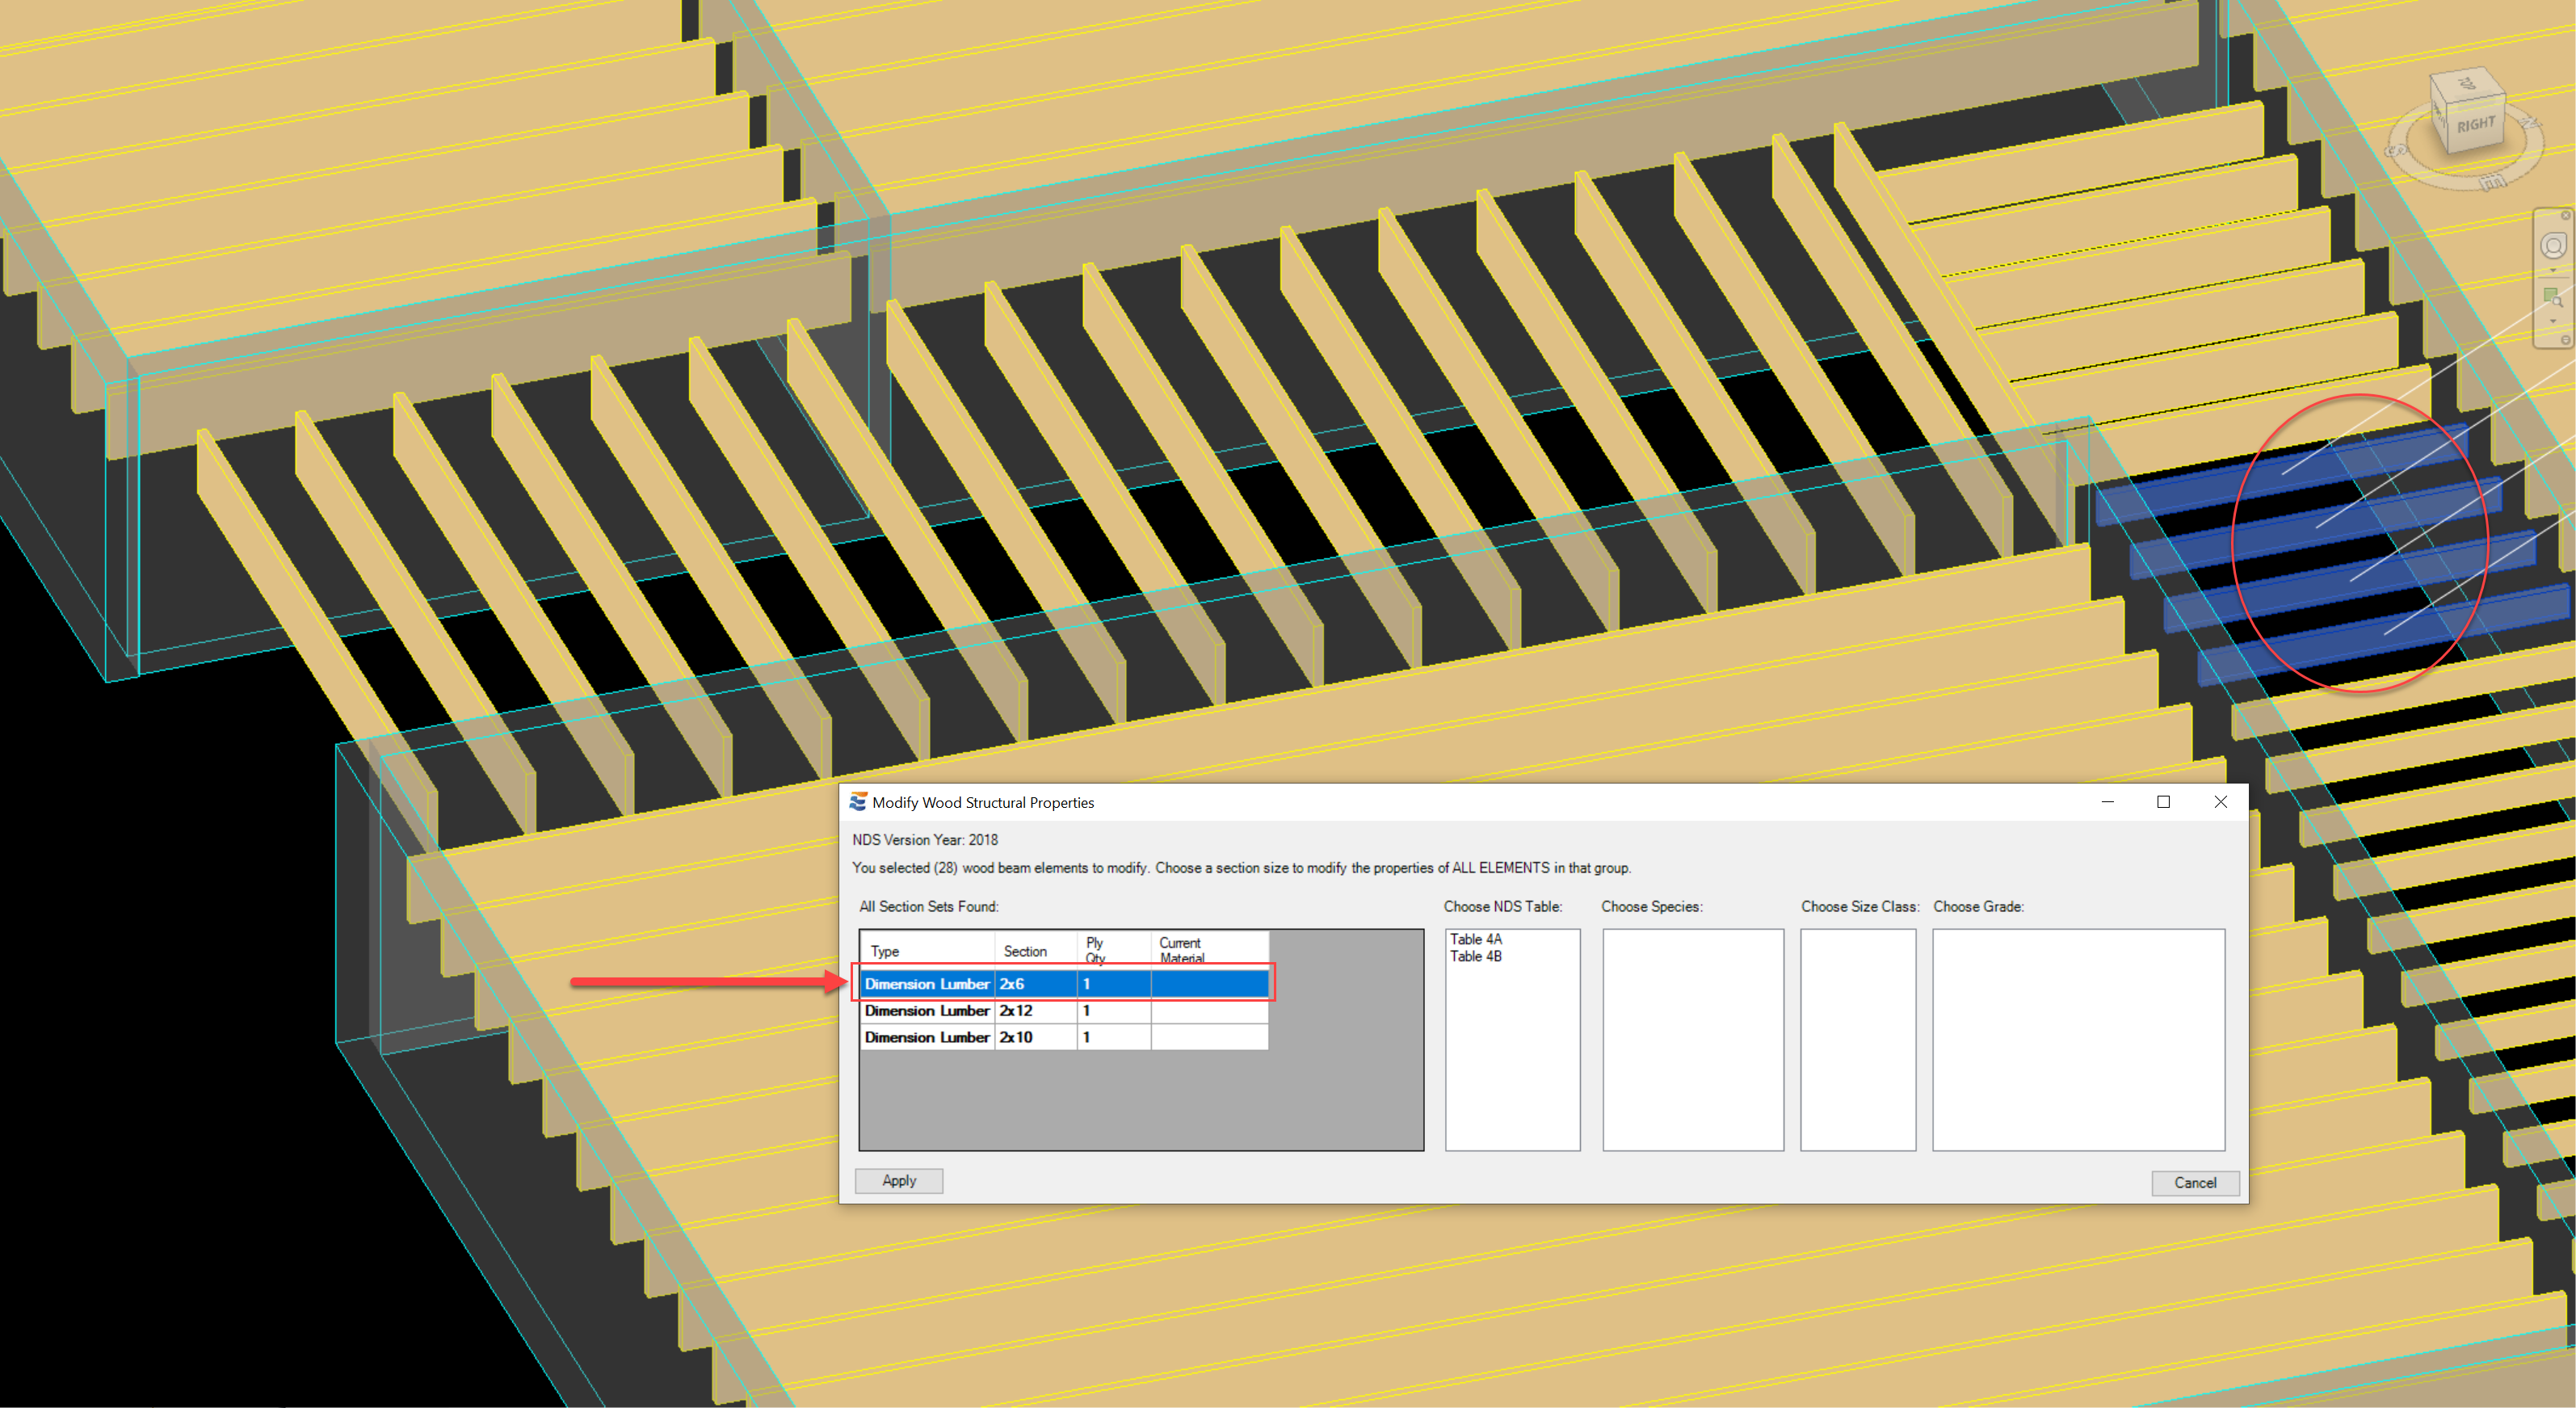
Task: Select Table 4A in NDS Table list
Action: point(1475,940)
